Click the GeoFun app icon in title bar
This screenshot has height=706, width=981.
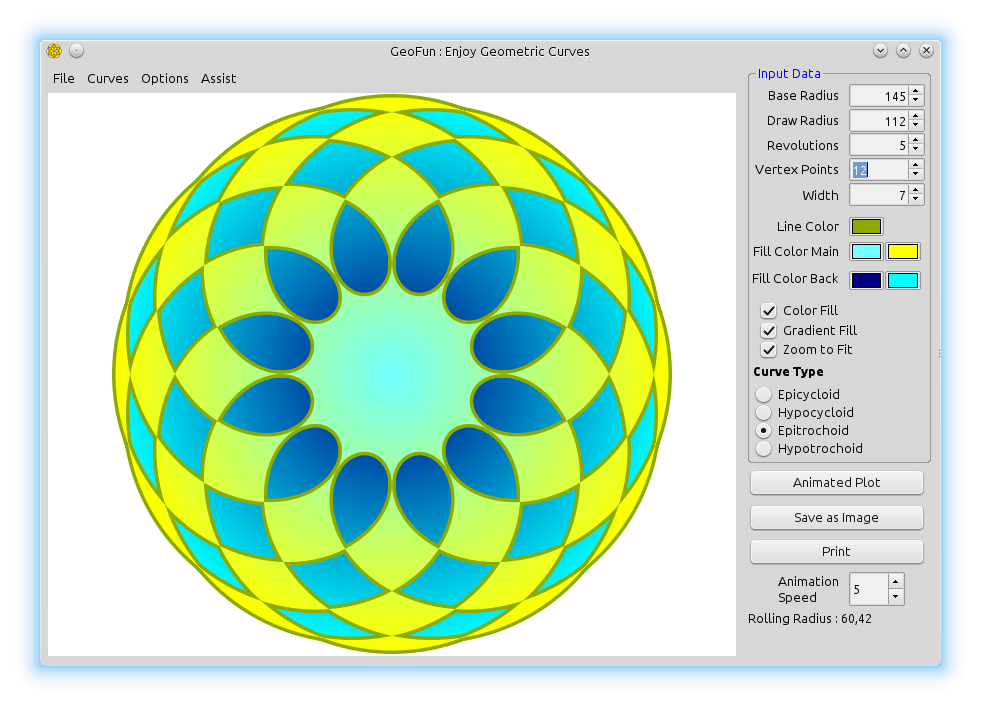54,51
